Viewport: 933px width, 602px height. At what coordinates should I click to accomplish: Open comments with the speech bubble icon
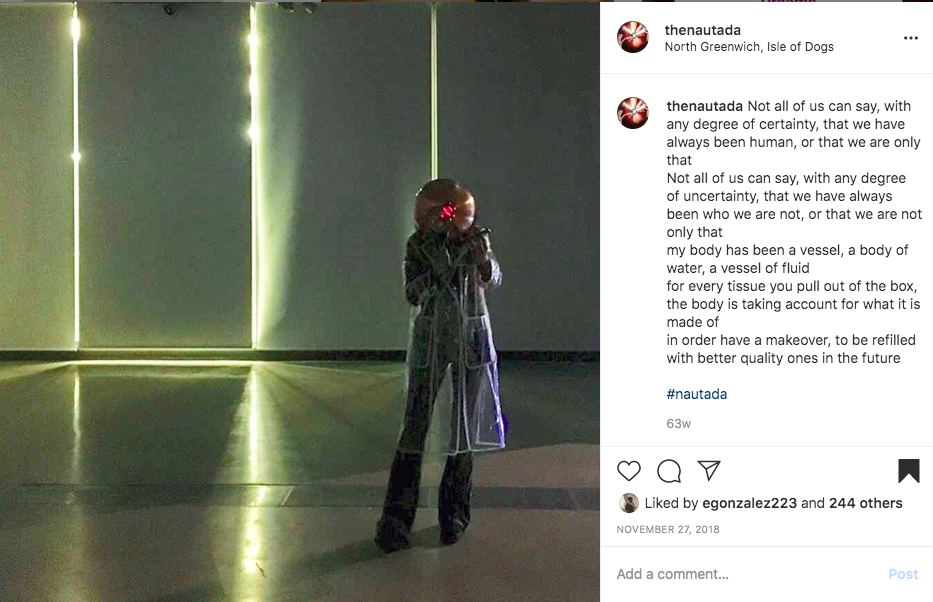tap(669, 471)
